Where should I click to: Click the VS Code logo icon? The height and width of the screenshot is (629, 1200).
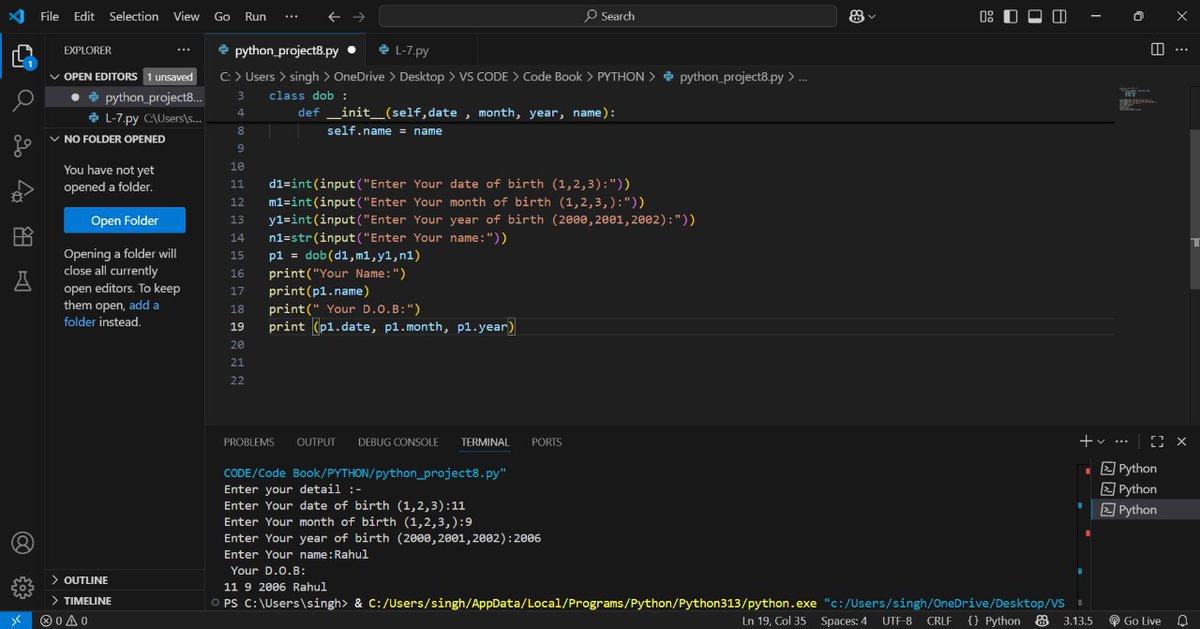tap(16, 16)
